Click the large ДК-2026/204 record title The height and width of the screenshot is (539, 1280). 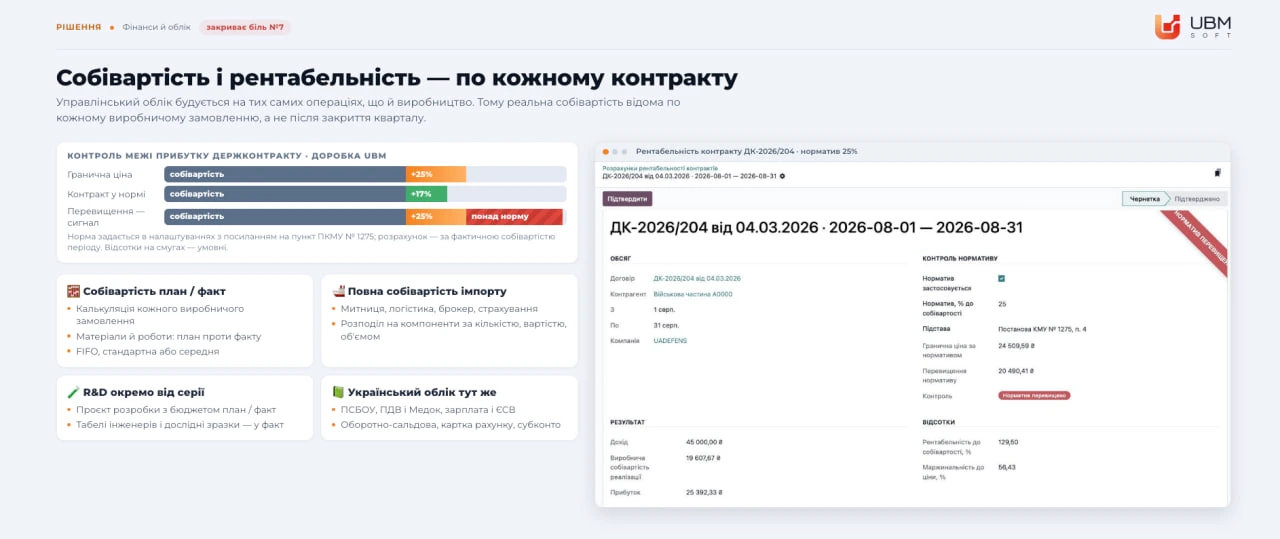pyautogui.click(x=816, y=227)
